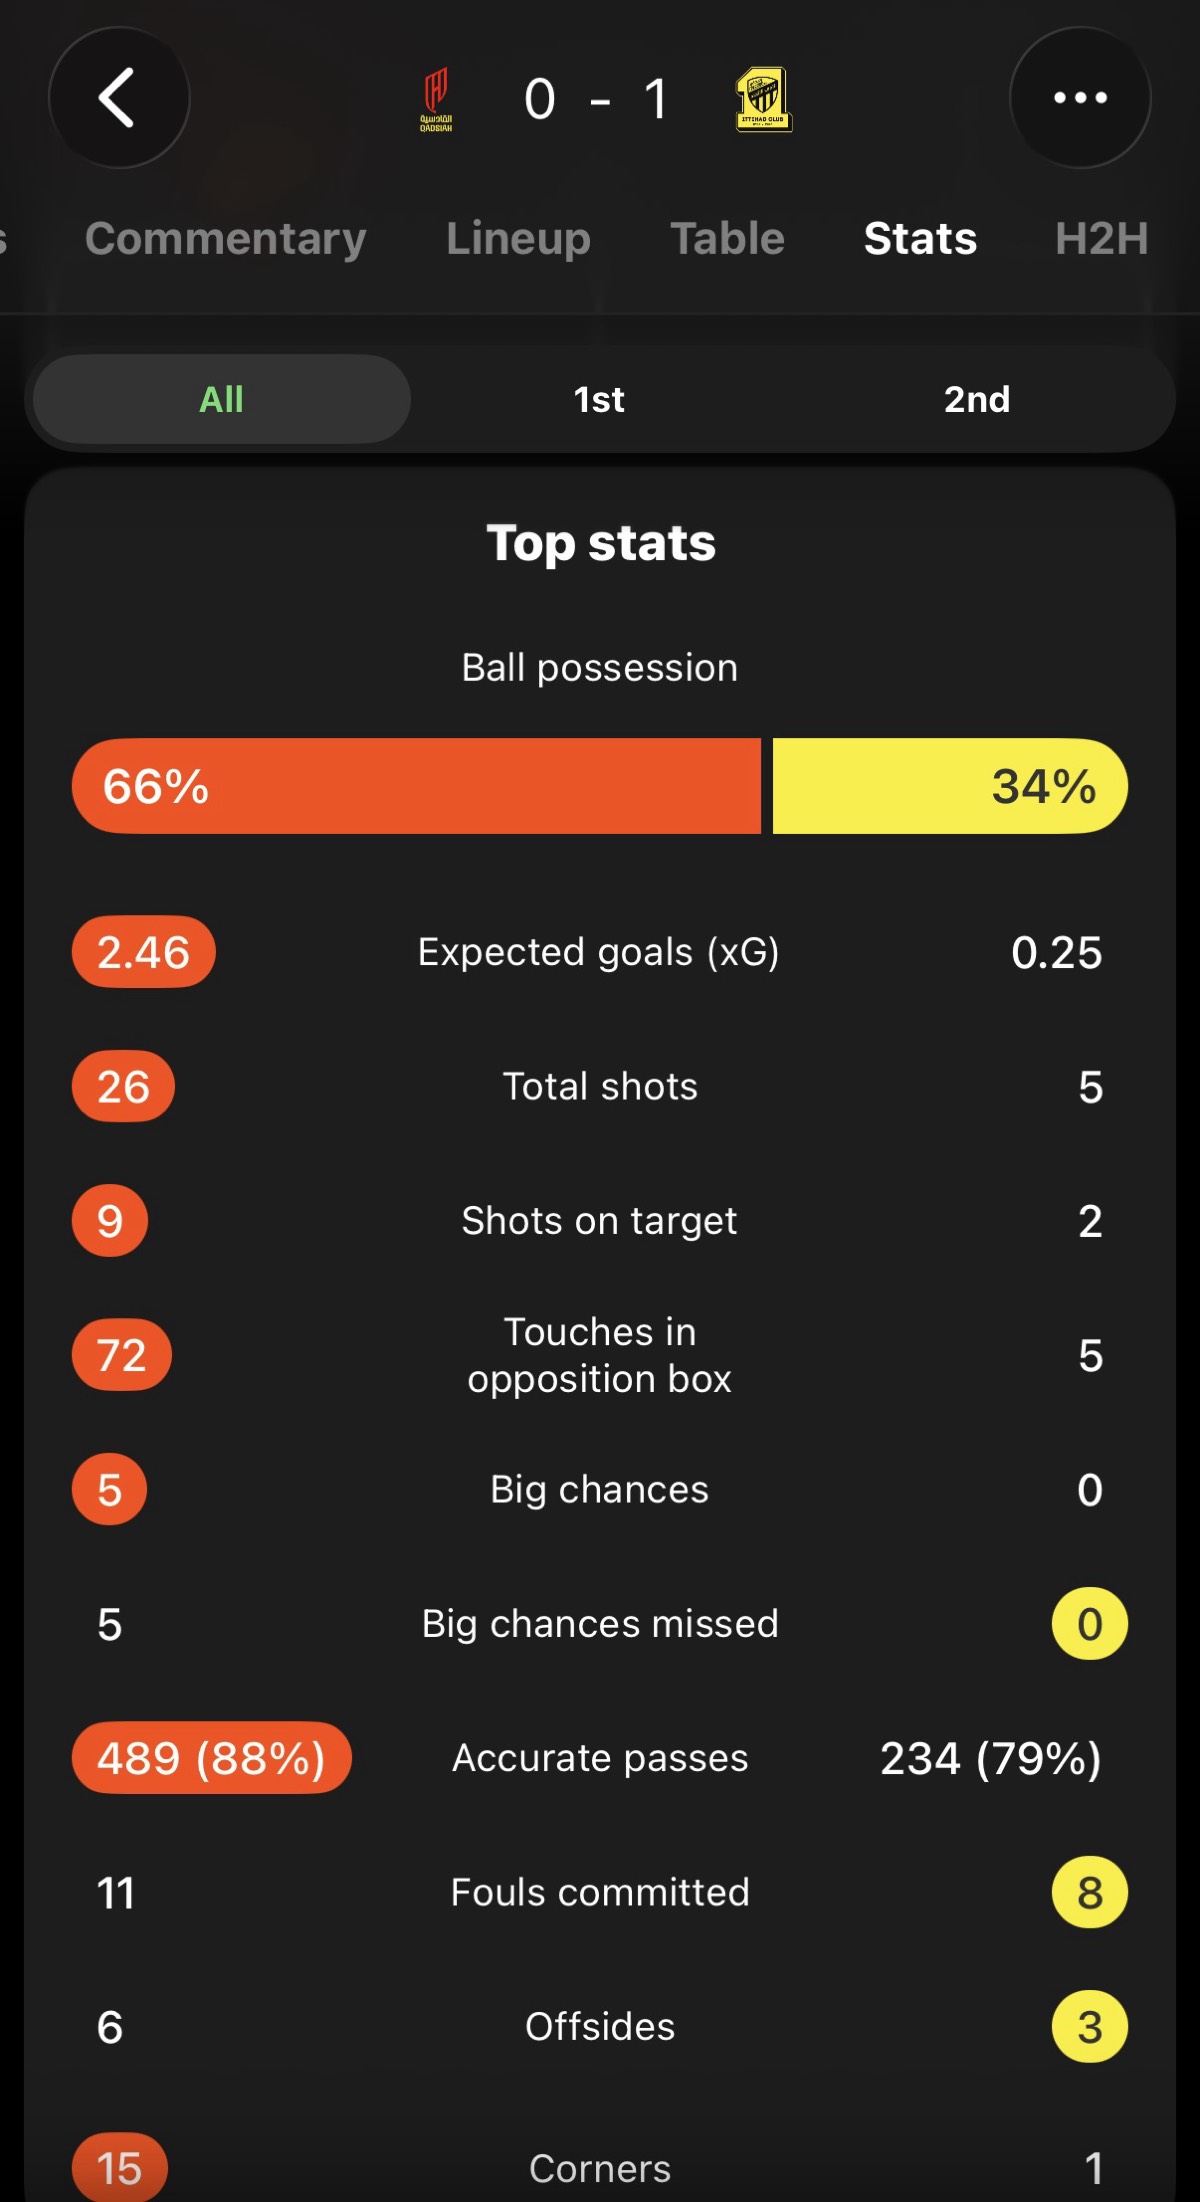Tap the yellow 34% possession bar

coord(950,786)
